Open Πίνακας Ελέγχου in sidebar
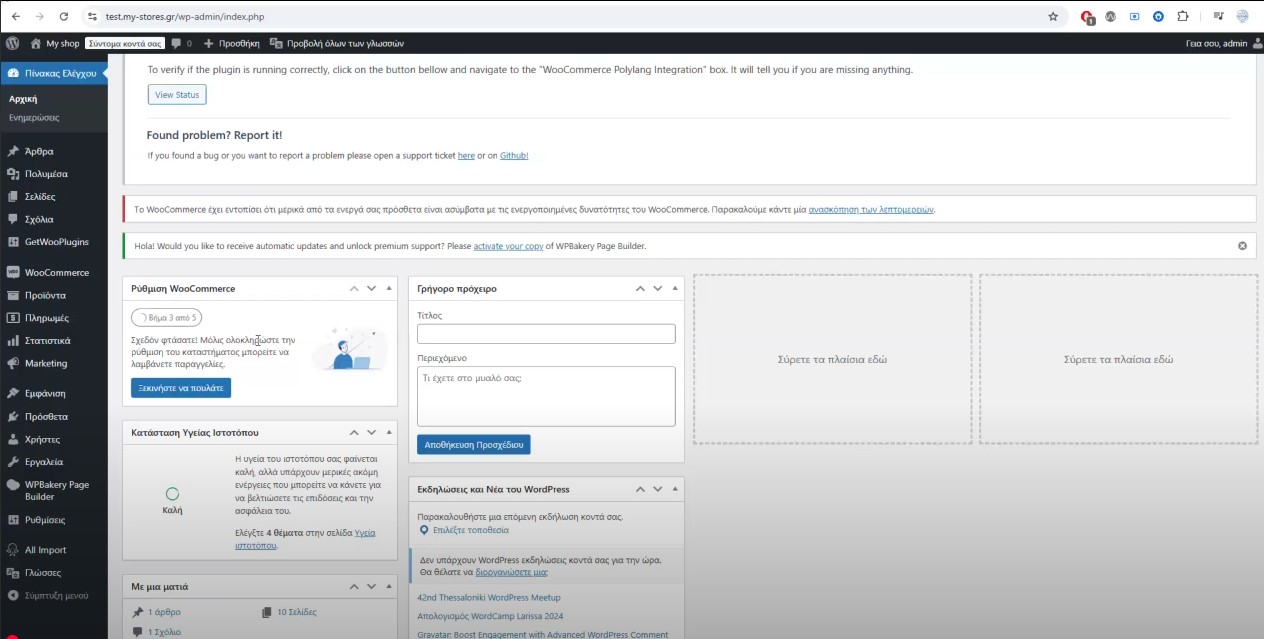 pos(54,73)
